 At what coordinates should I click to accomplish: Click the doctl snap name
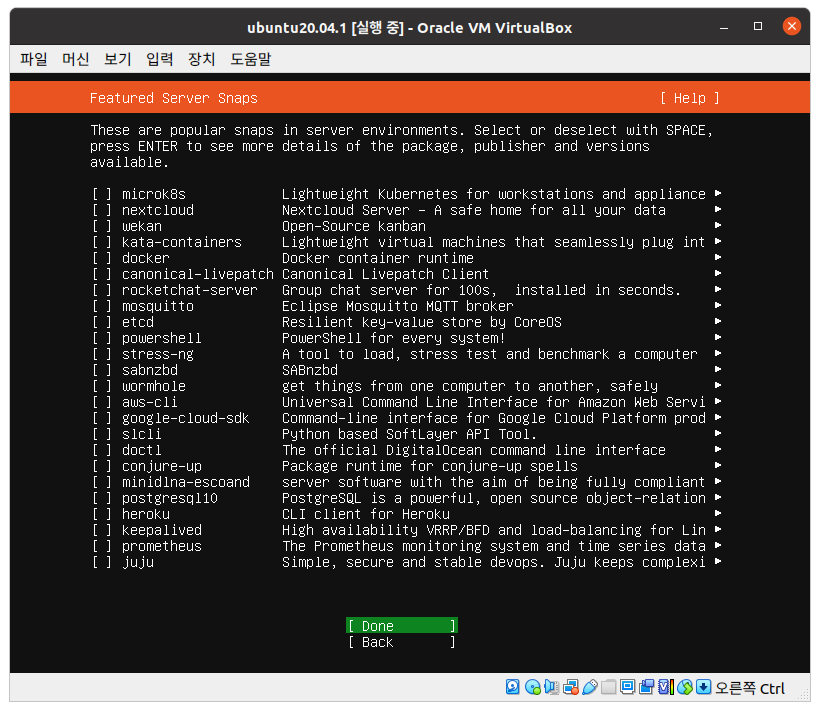[142, 451]
